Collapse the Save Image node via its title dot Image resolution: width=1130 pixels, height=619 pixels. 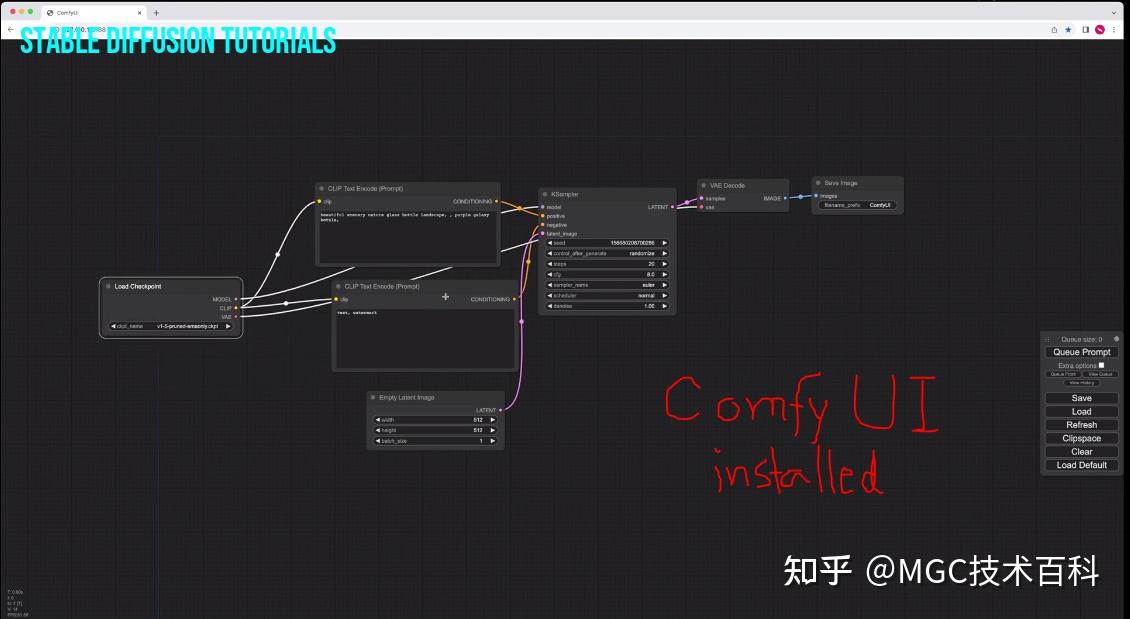(x=818, y=184)
